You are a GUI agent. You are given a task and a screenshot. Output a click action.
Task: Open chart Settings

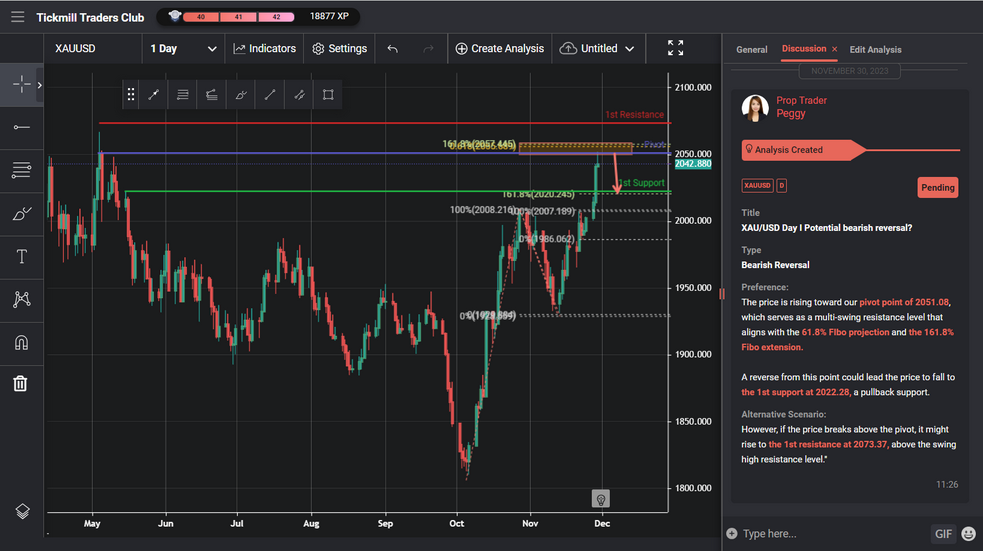(339, 48)
